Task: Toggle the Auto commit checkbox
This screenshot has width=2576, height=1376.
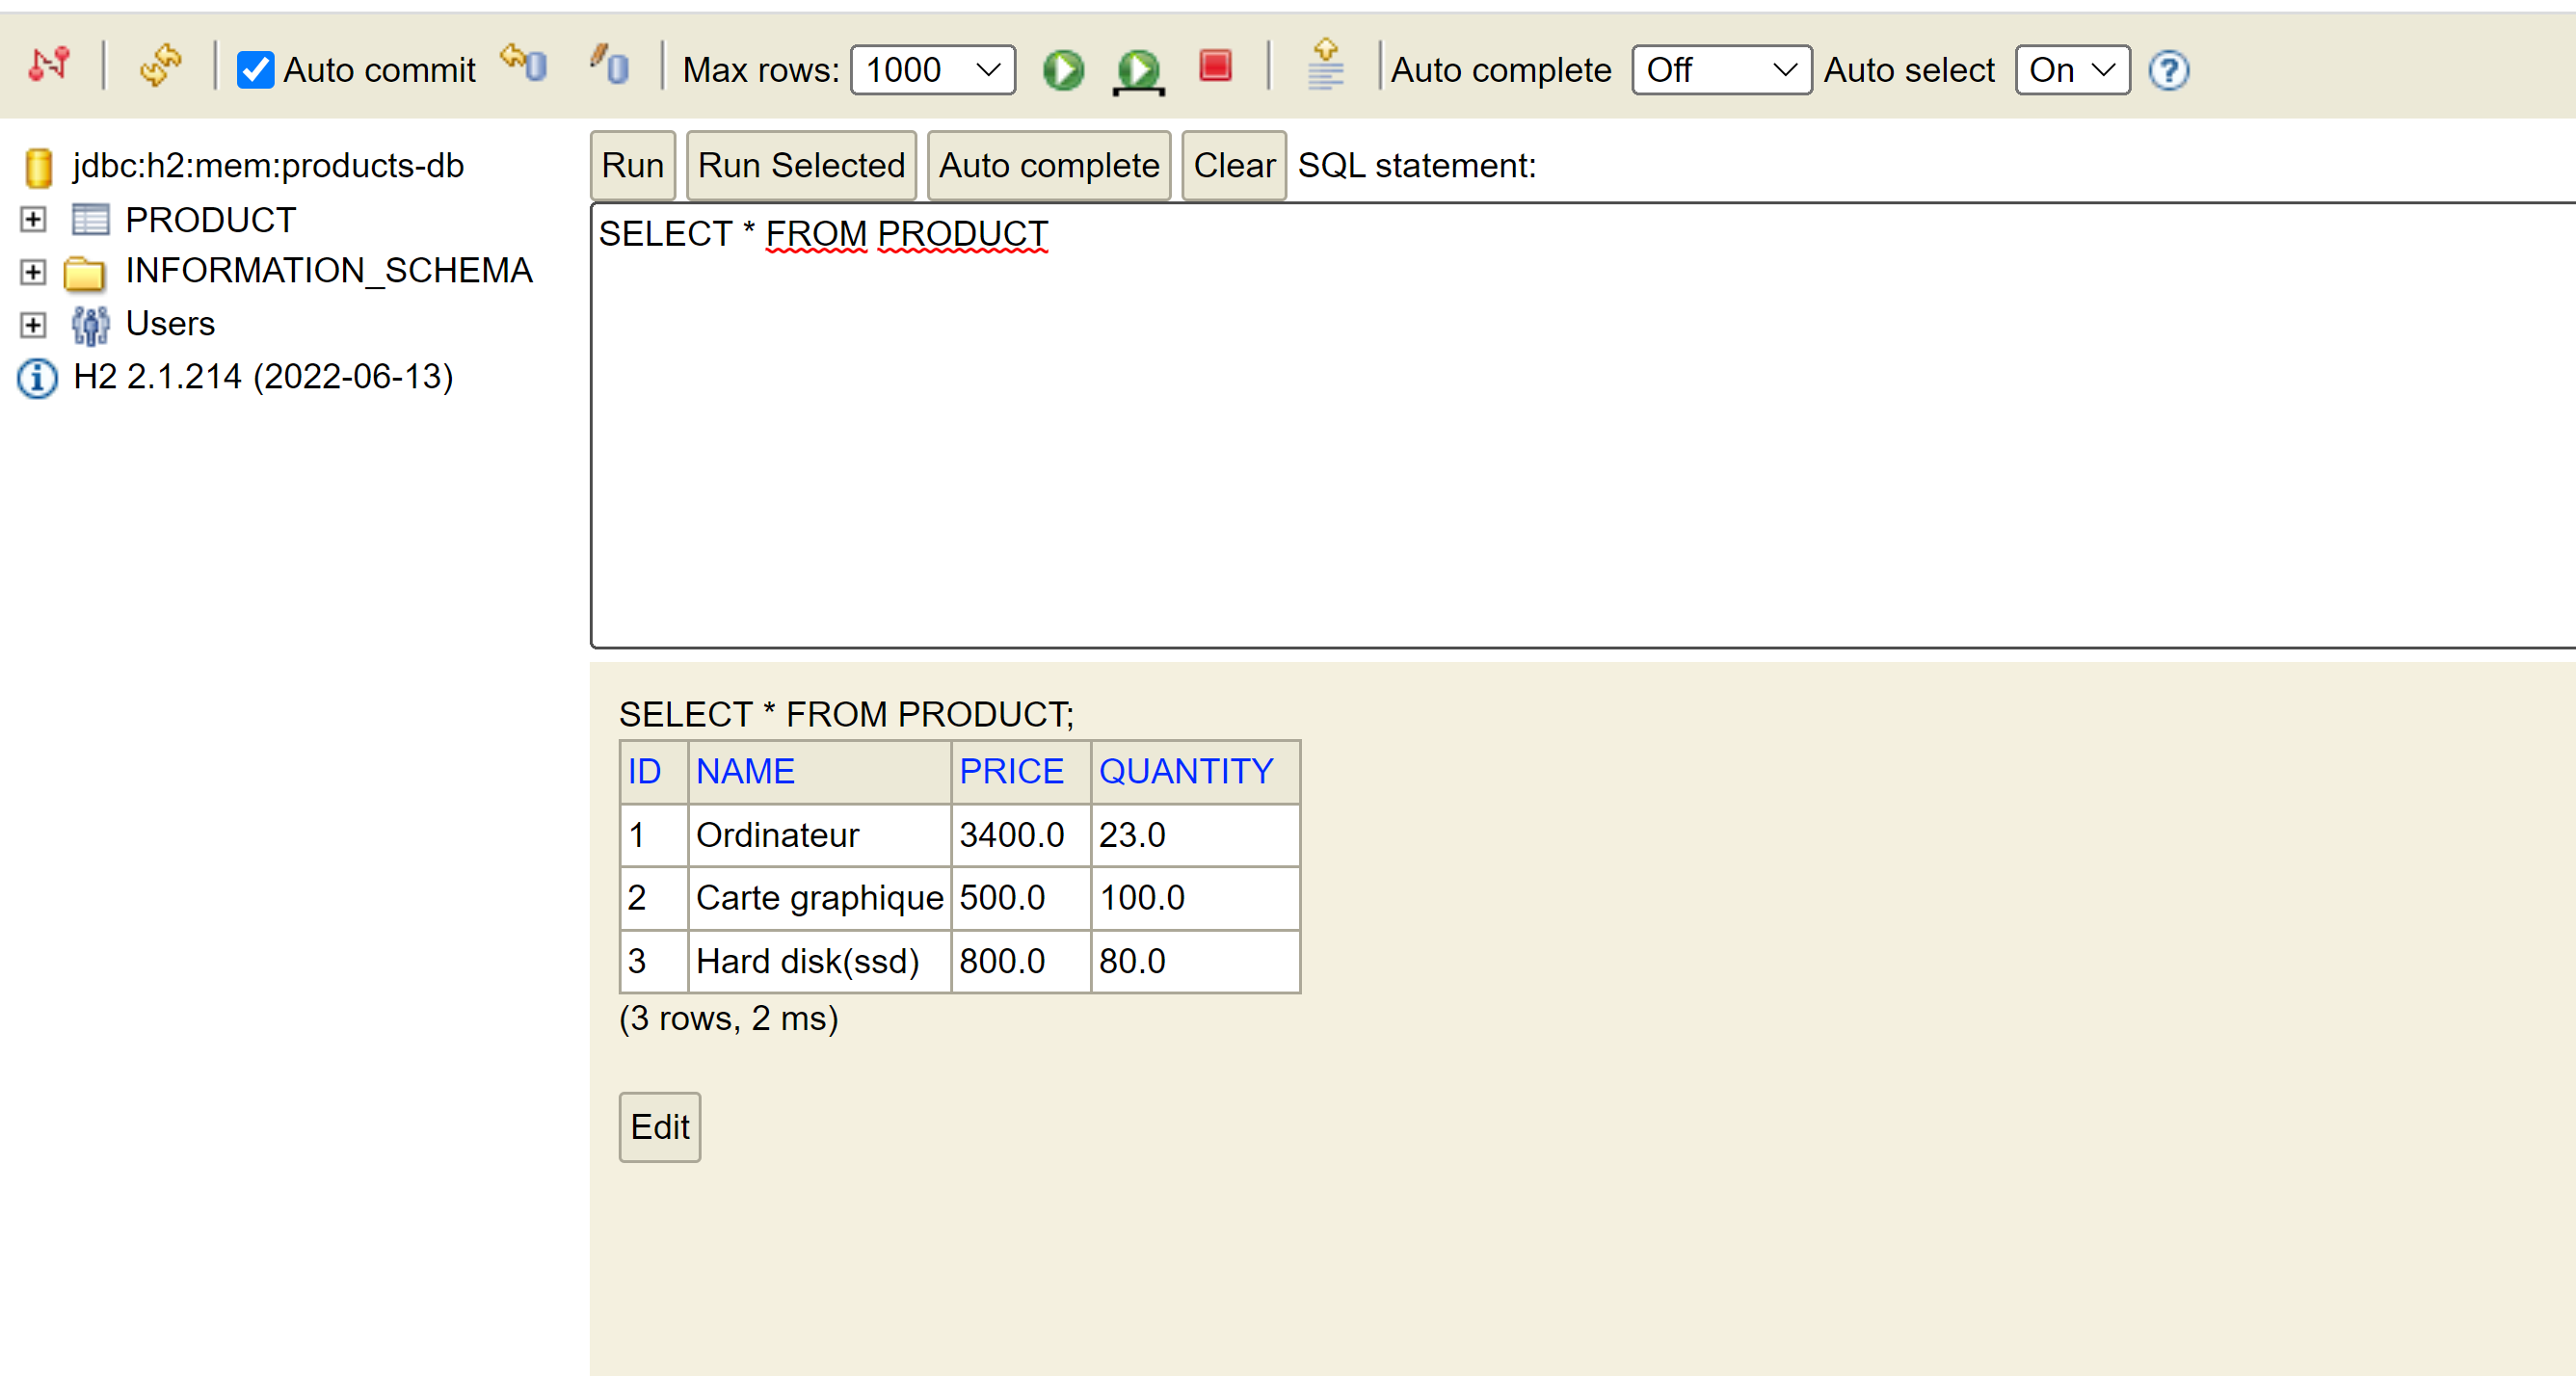Action: (x=256, y=70)
